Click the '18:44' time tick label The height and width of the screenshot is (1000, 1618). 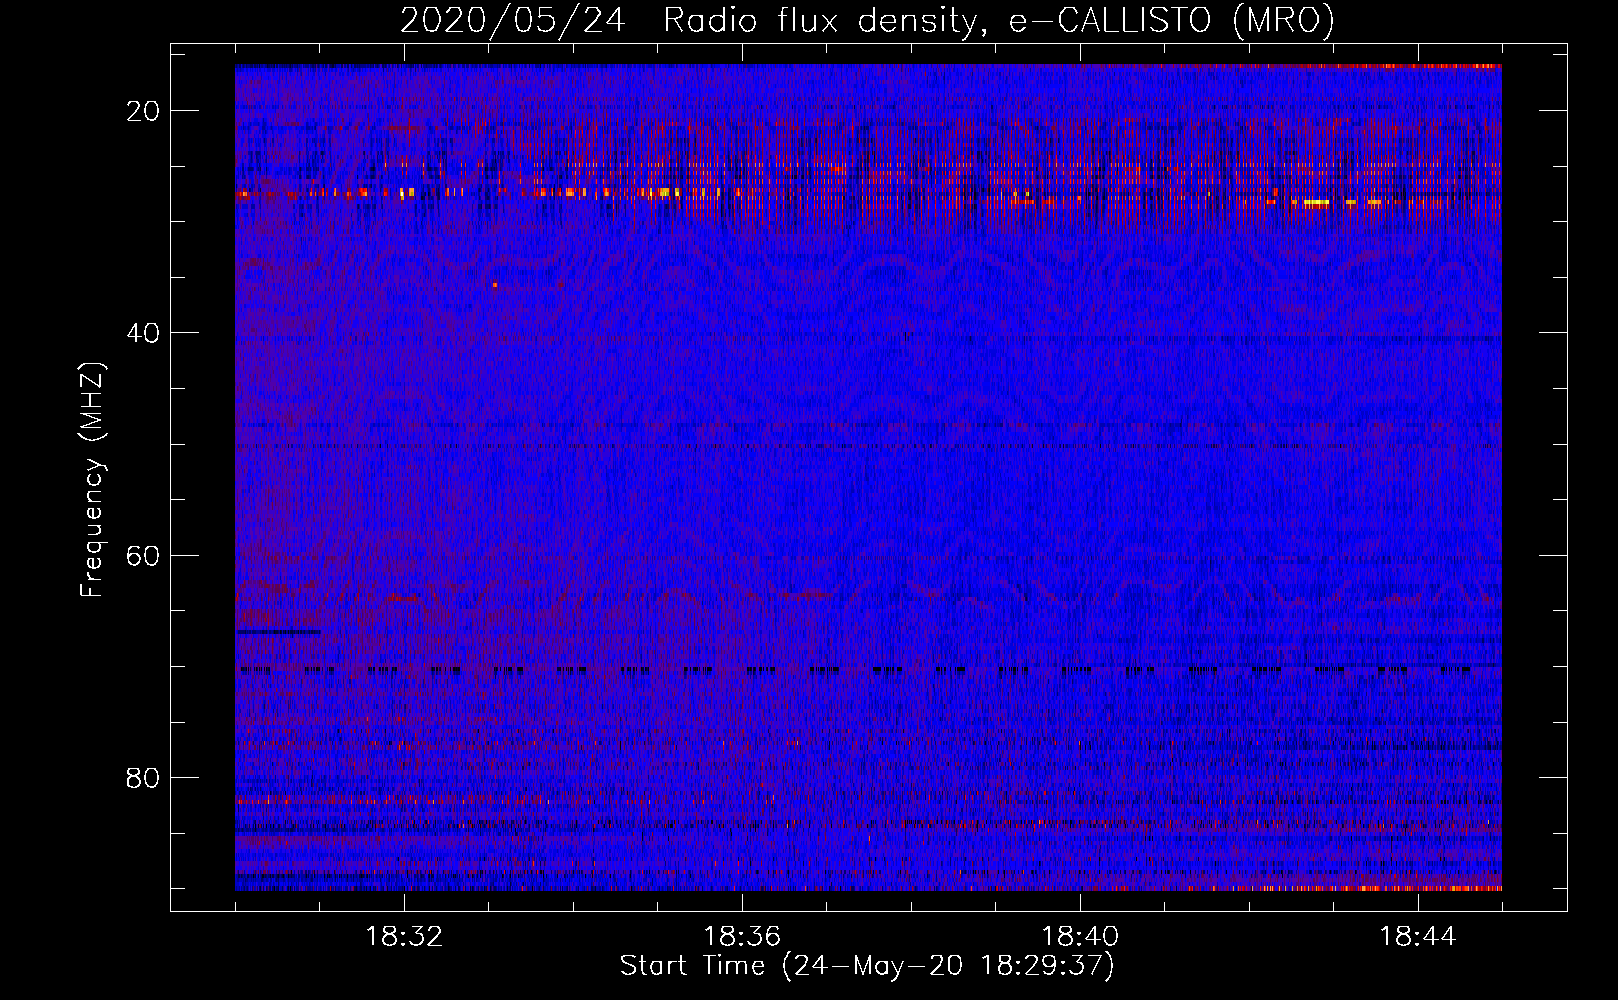pos(1418,937)
